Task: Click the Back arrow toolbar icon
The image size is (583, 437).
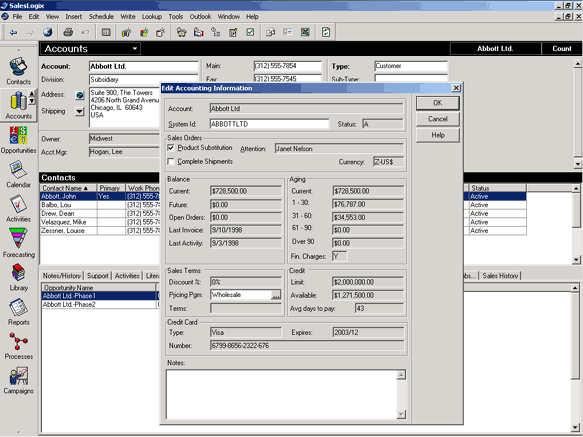Action: (x=13, y=32)
